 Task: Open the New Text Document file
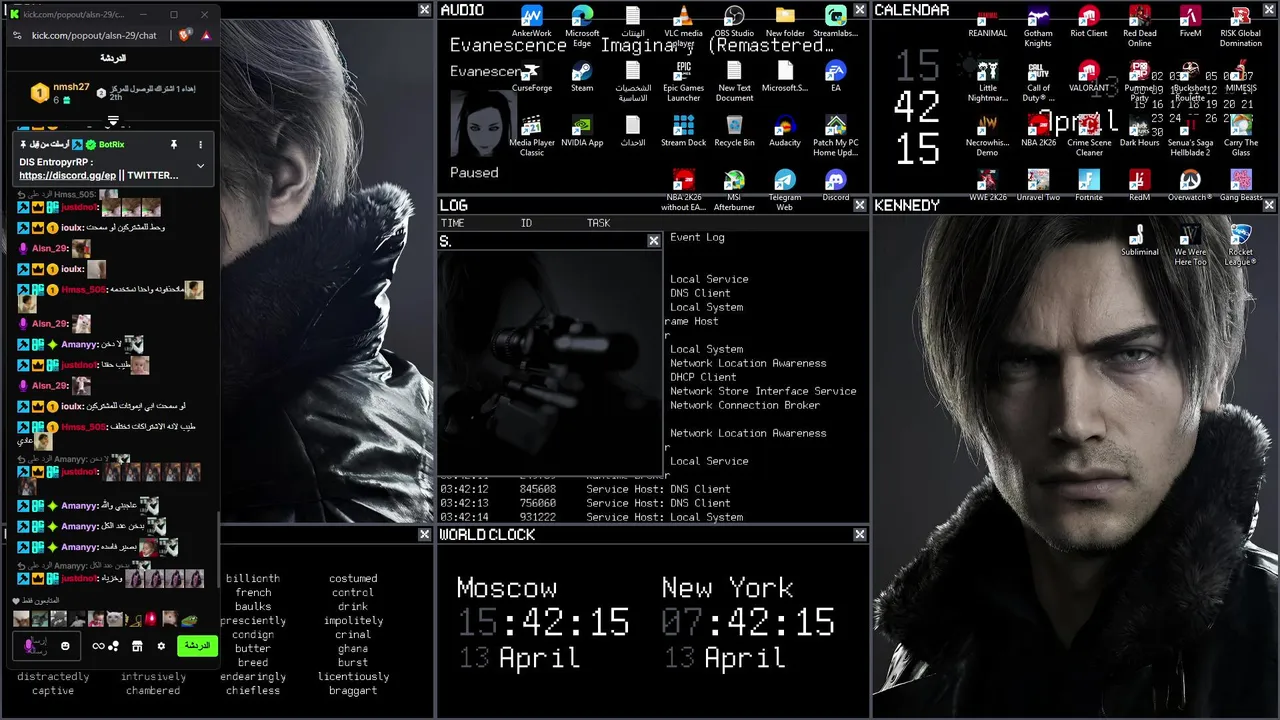click(734, 80)
